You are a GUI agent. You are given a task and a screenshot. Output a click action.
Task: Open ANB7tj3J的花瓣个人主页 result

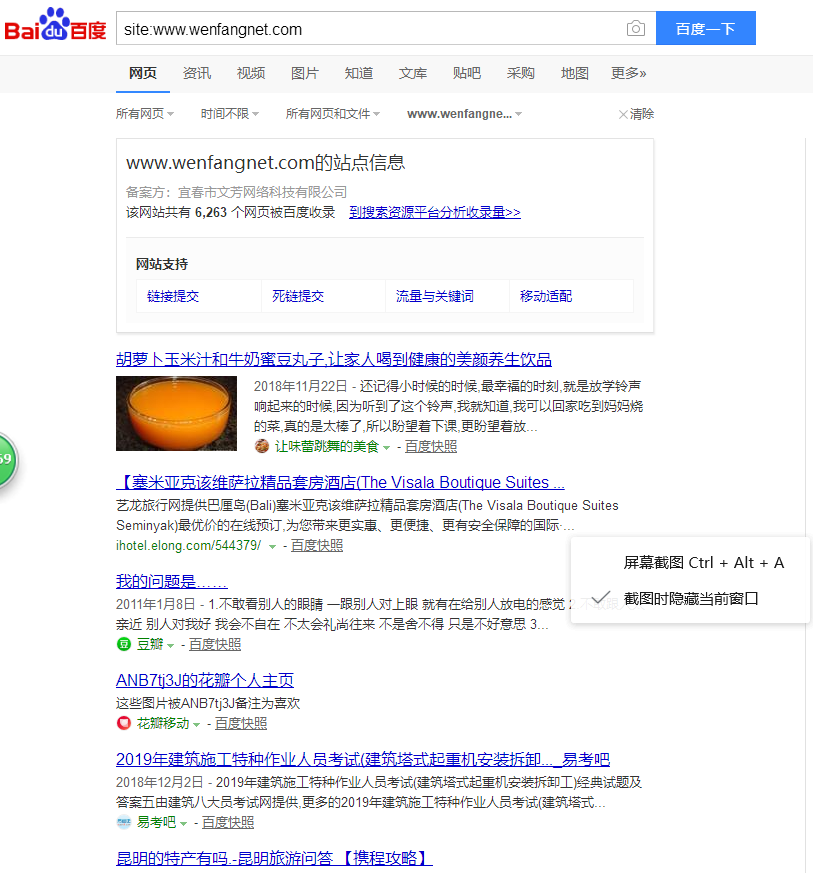204,680
